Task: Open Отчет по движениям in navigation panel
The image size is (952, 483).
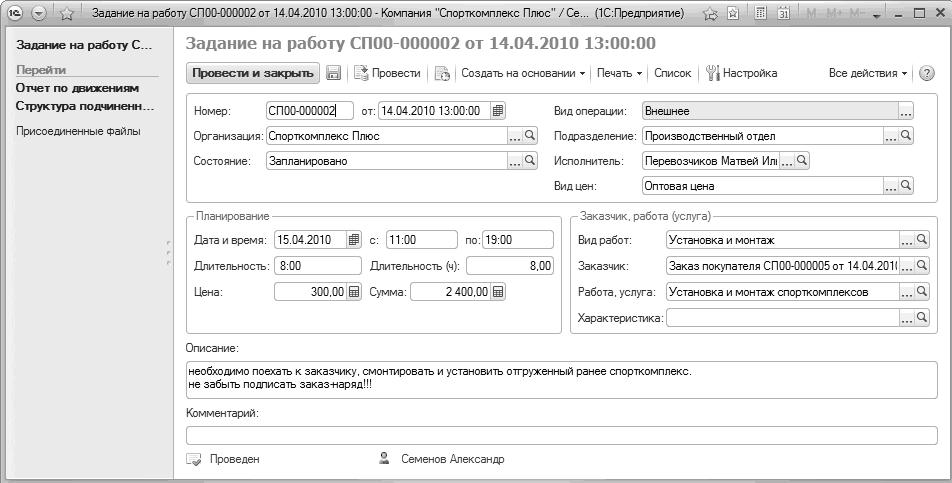Action: pos(77,88)
